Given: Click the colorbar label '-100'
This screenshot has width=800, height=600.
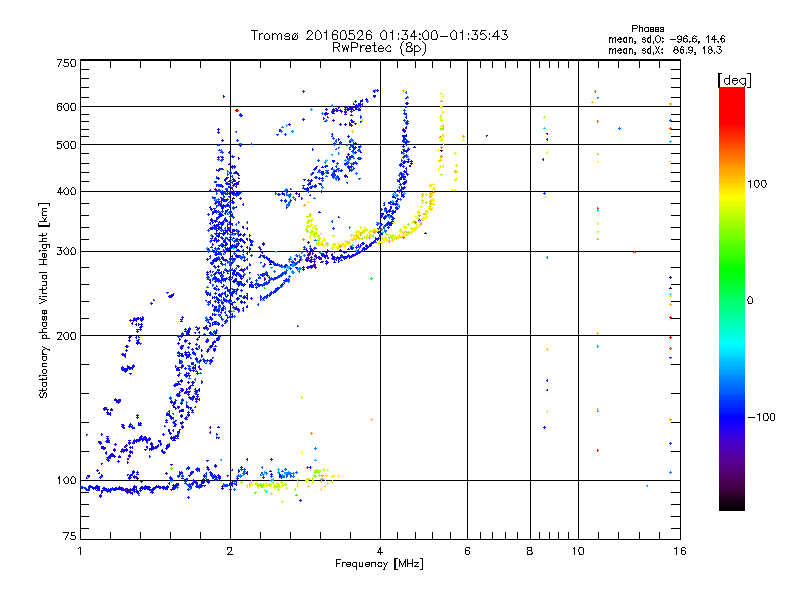Looking at the screenshot, I should (x=761, y=417).
